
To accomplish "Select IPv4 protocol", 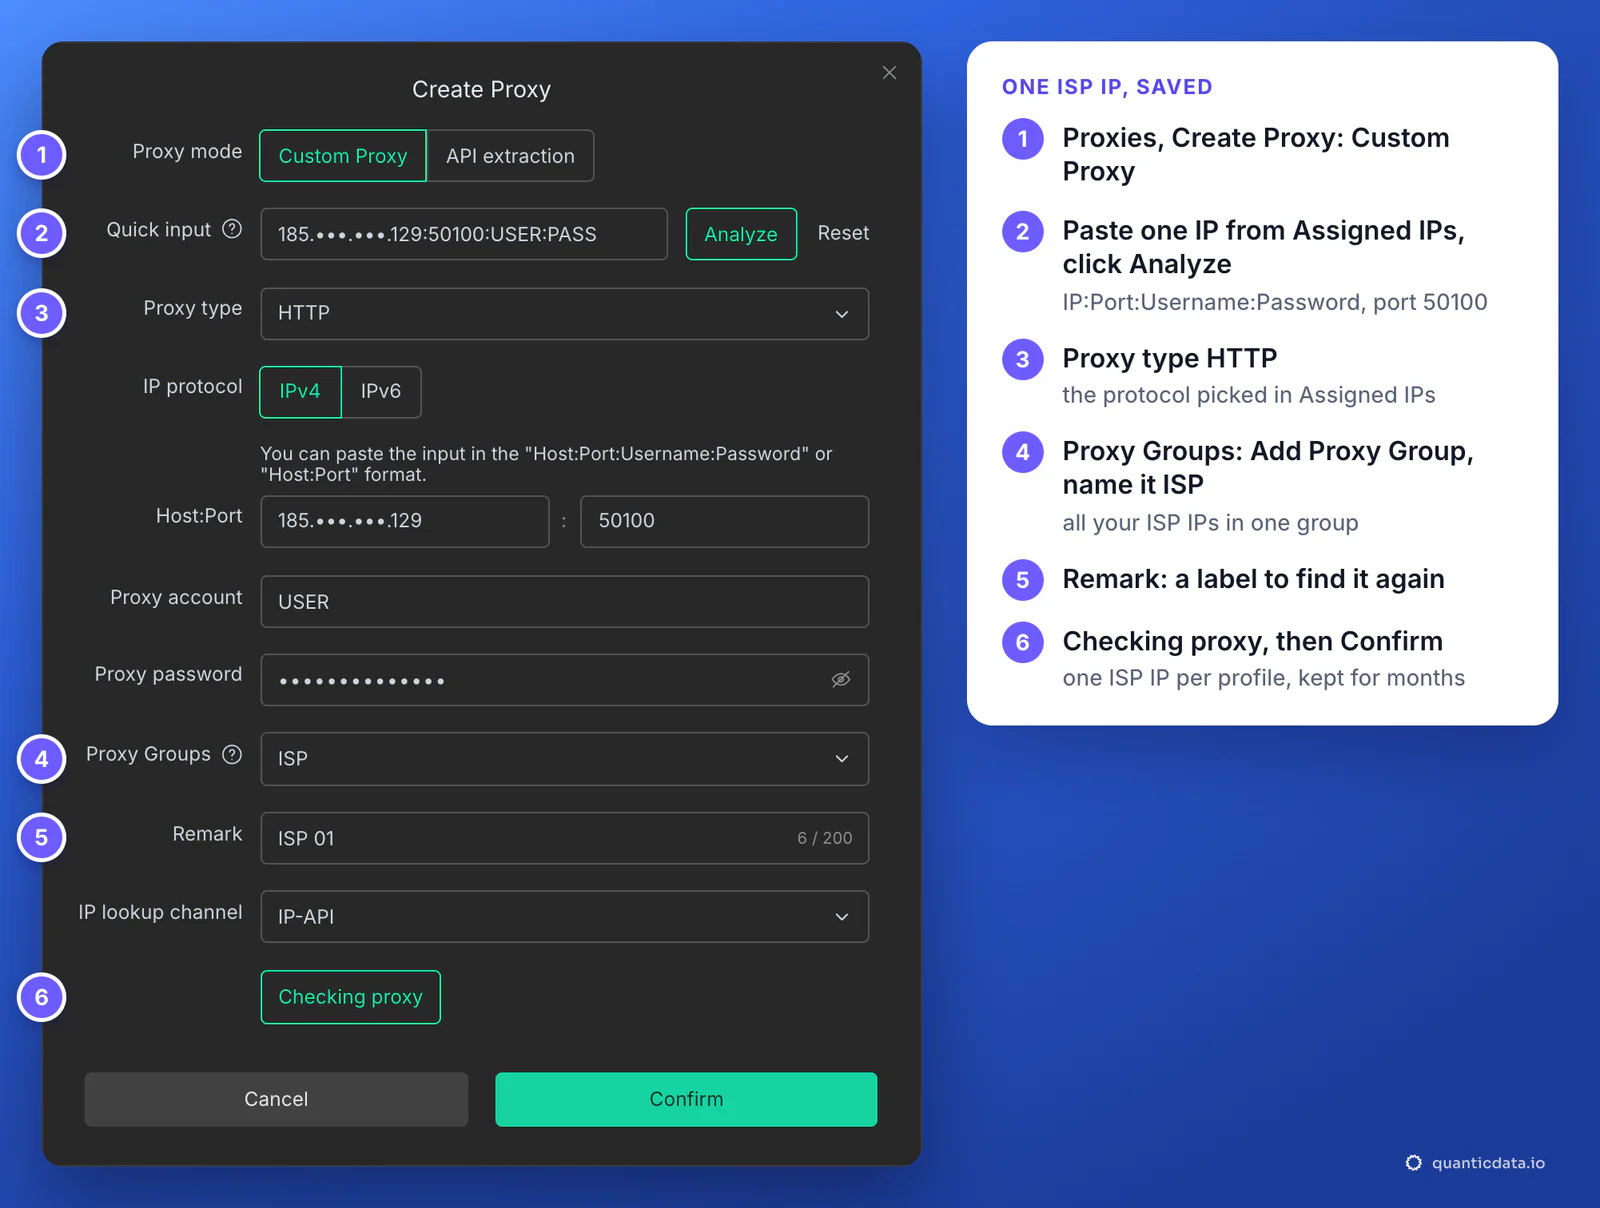I will coord(300,391).
